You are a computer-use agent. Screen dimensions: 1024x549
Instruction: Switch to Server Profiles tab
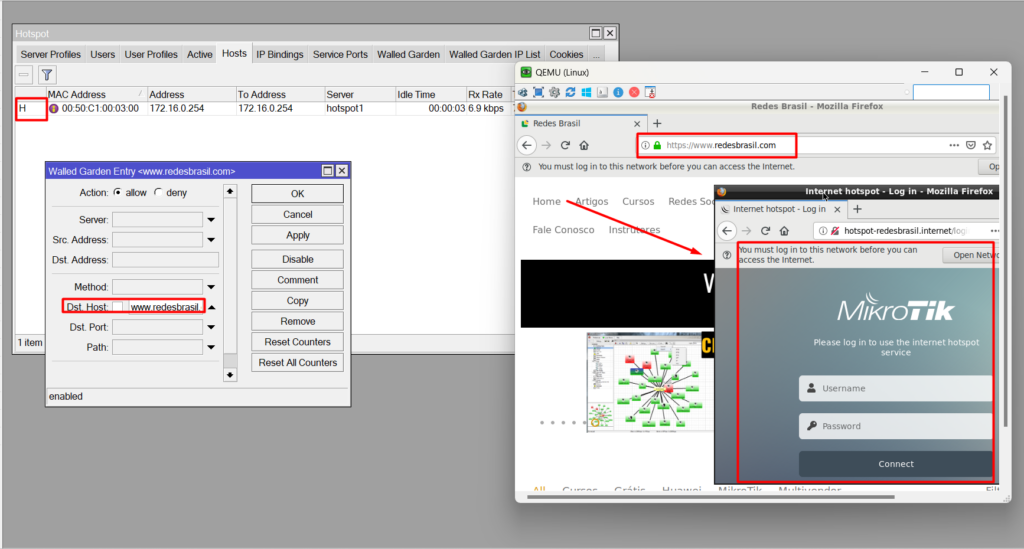50,54
